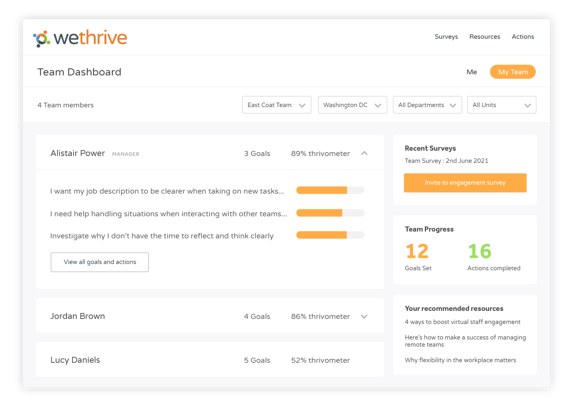Open the Surveys menu
Screen dimensions: 573x418
tap(446, 37)
